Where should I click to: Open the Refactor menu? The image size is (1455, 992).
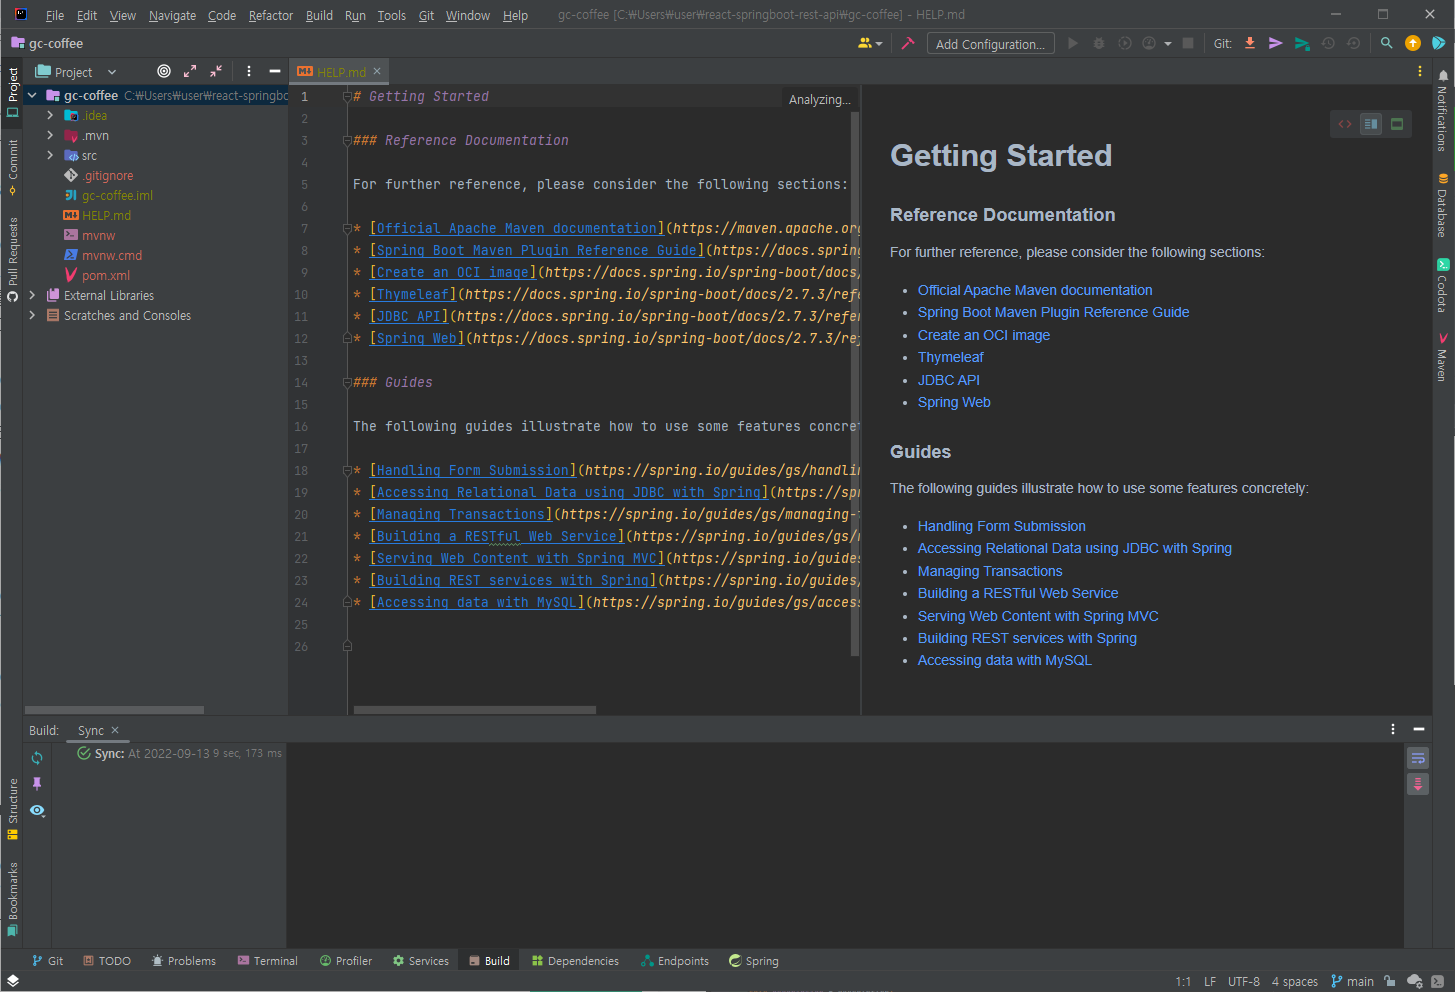click(x=270, y=15)
